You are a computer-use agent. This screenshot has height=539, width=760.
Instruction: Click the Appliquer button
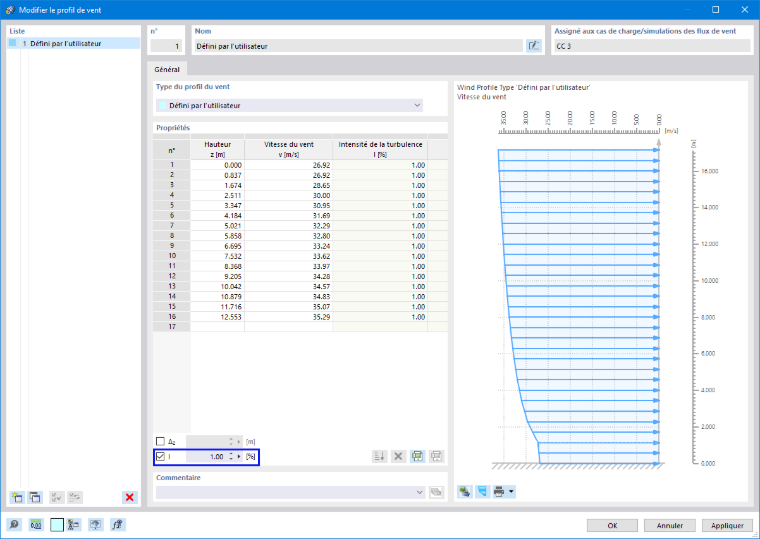click(x=727, y=525)
